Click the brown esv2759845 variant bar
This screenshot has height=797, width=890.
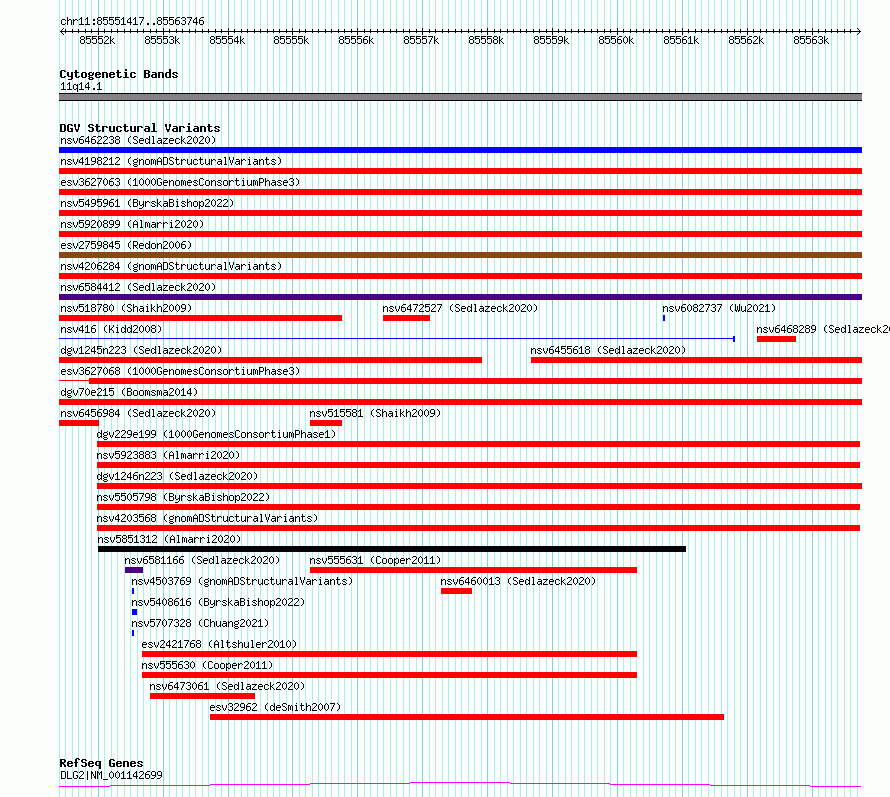(460, 255)
